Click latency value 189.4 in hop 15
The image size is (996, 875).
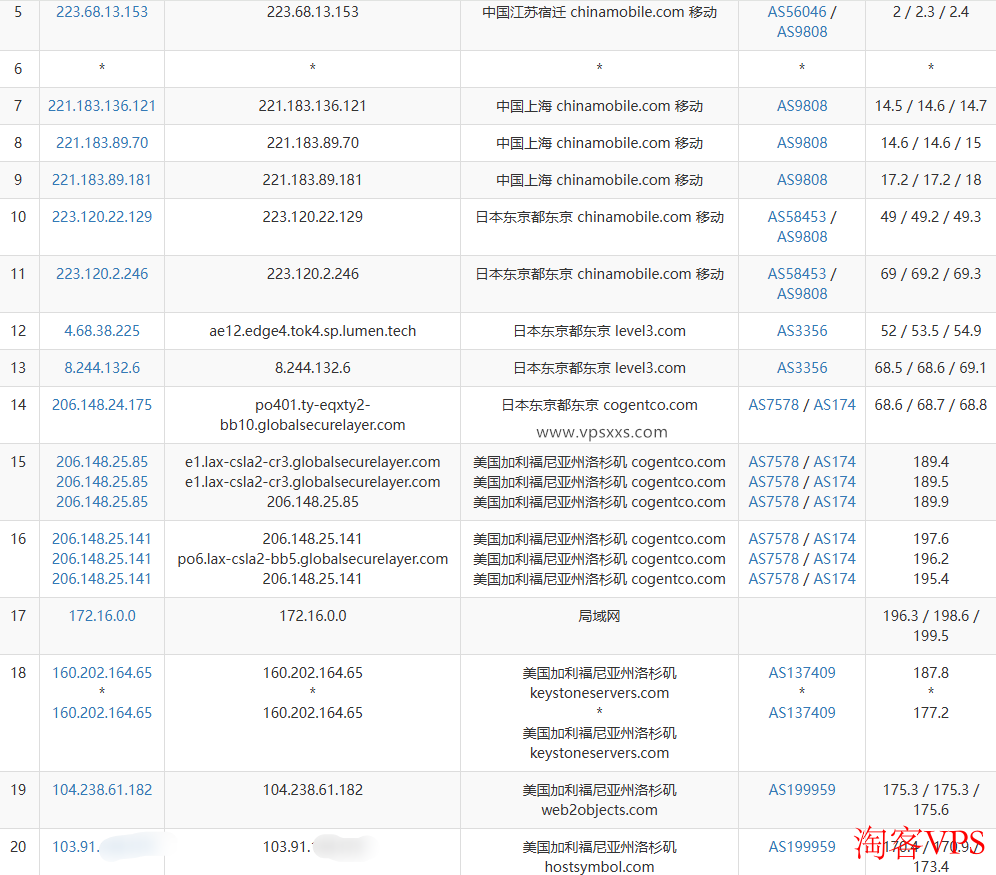tap(931, 462)
